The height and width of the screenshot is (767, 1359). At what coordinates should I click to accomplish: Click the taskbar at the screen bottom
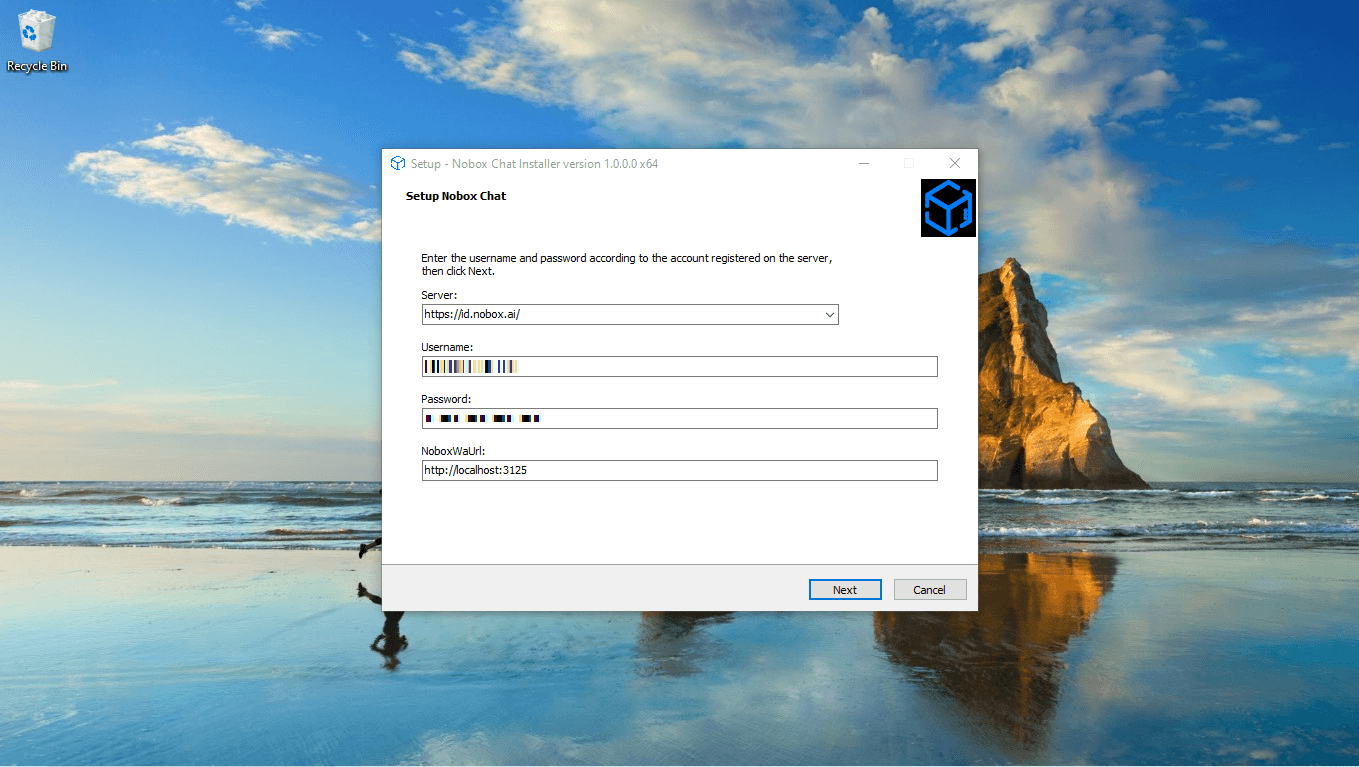pyautogui.click(x=680, y=763)
